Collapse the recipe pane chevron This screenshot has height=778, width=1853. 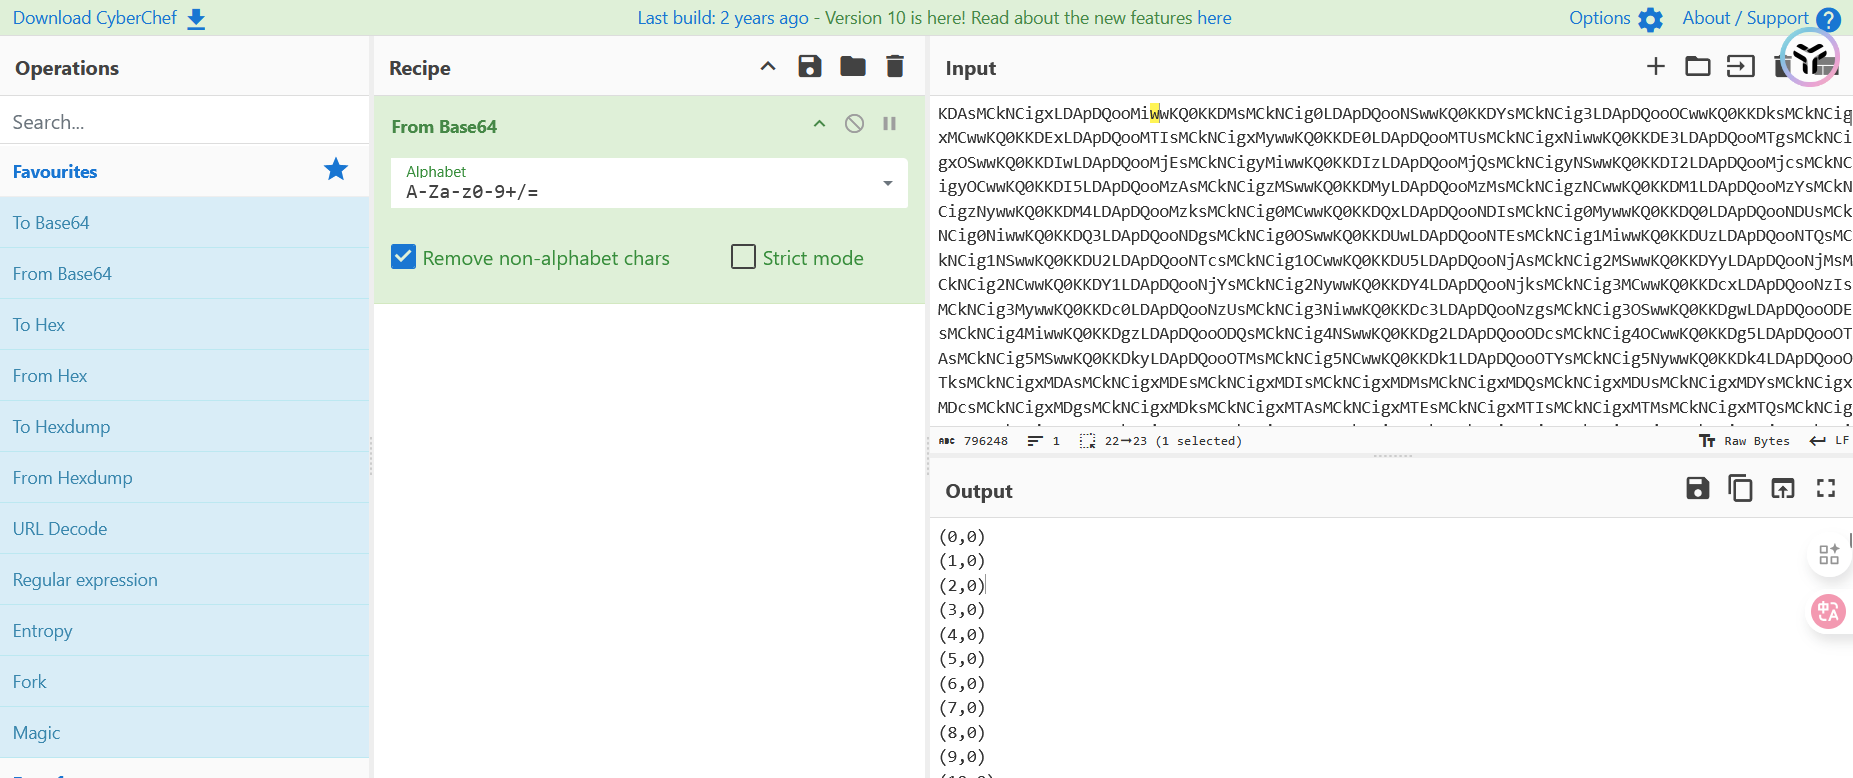(x=768, y=67)
